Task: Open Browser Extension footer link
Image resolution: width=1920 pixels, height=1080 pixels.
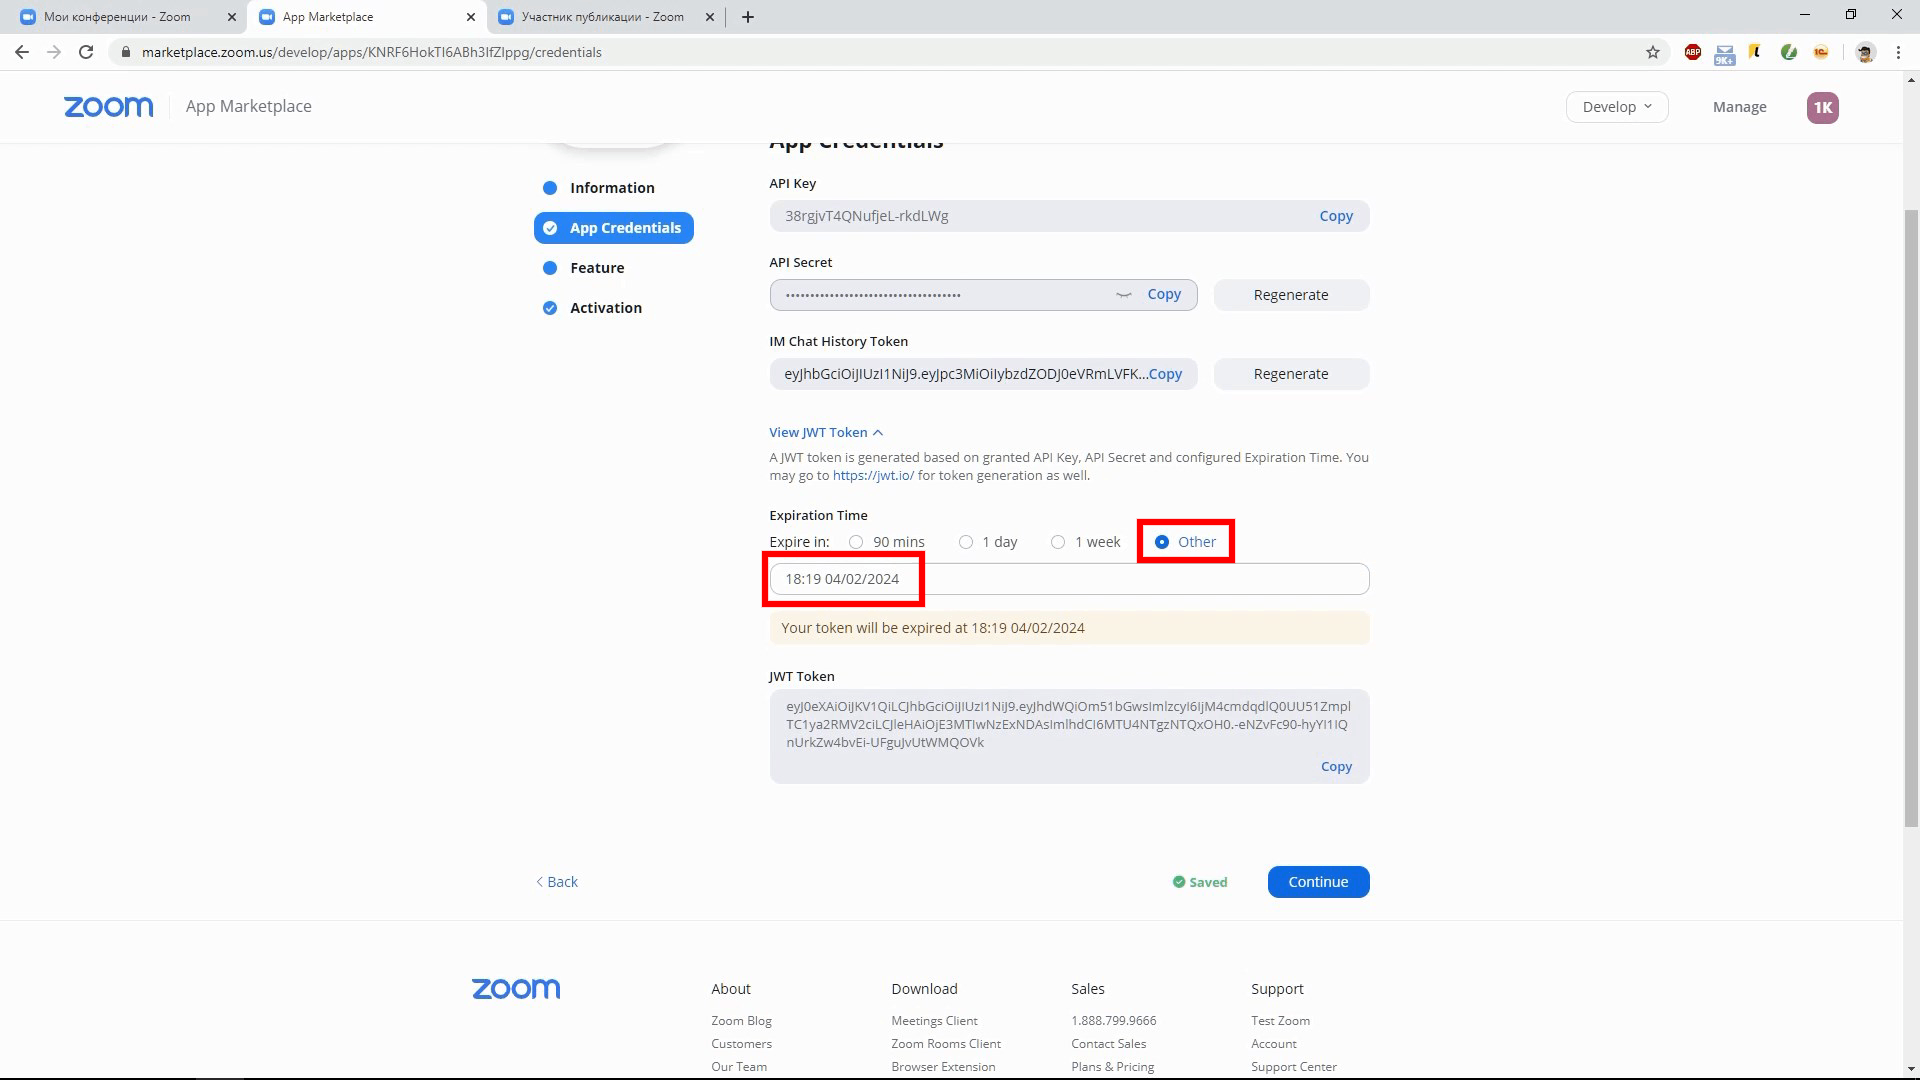Action: [x=943, y=1067]
